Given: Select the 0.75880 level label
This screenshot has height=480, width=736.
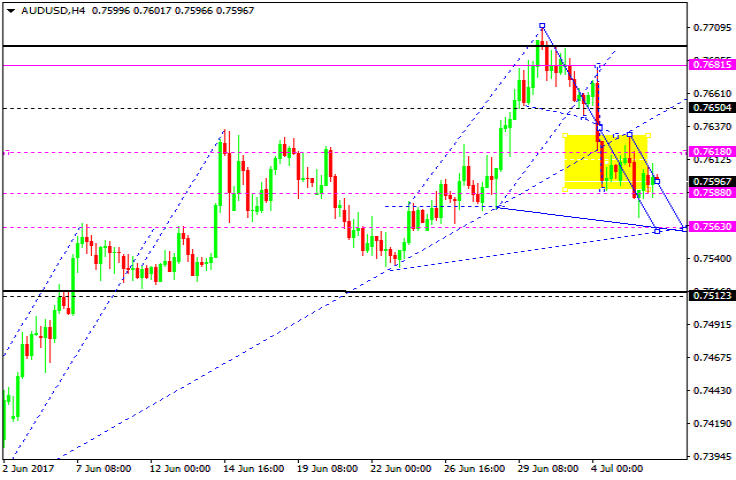Looking at the screenshot, I should coord(711,193).
